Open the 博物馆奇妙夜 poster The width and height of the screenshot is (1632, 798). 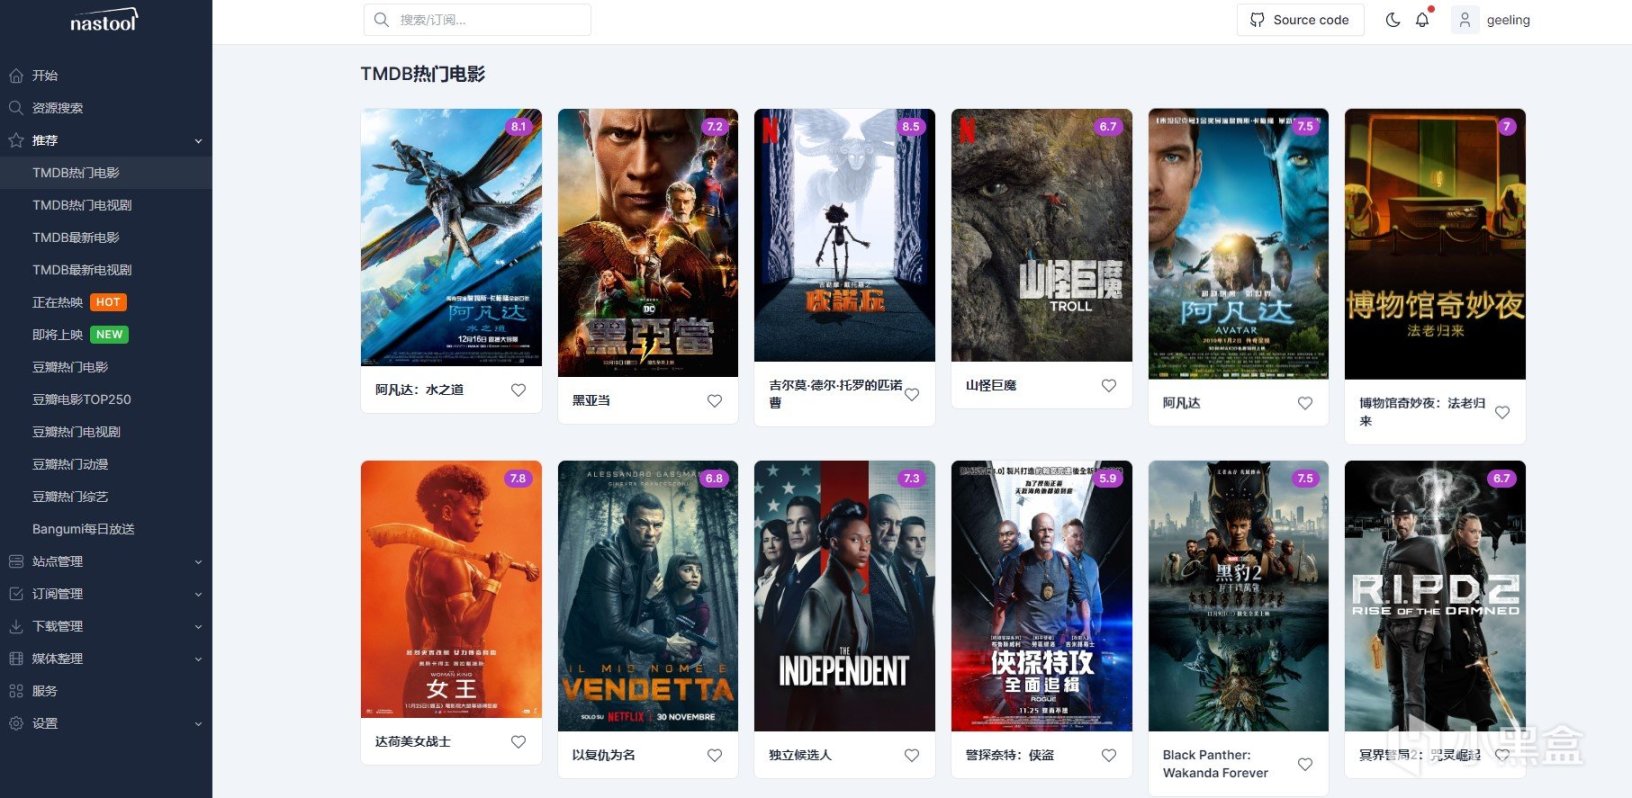pos(1435,244)
